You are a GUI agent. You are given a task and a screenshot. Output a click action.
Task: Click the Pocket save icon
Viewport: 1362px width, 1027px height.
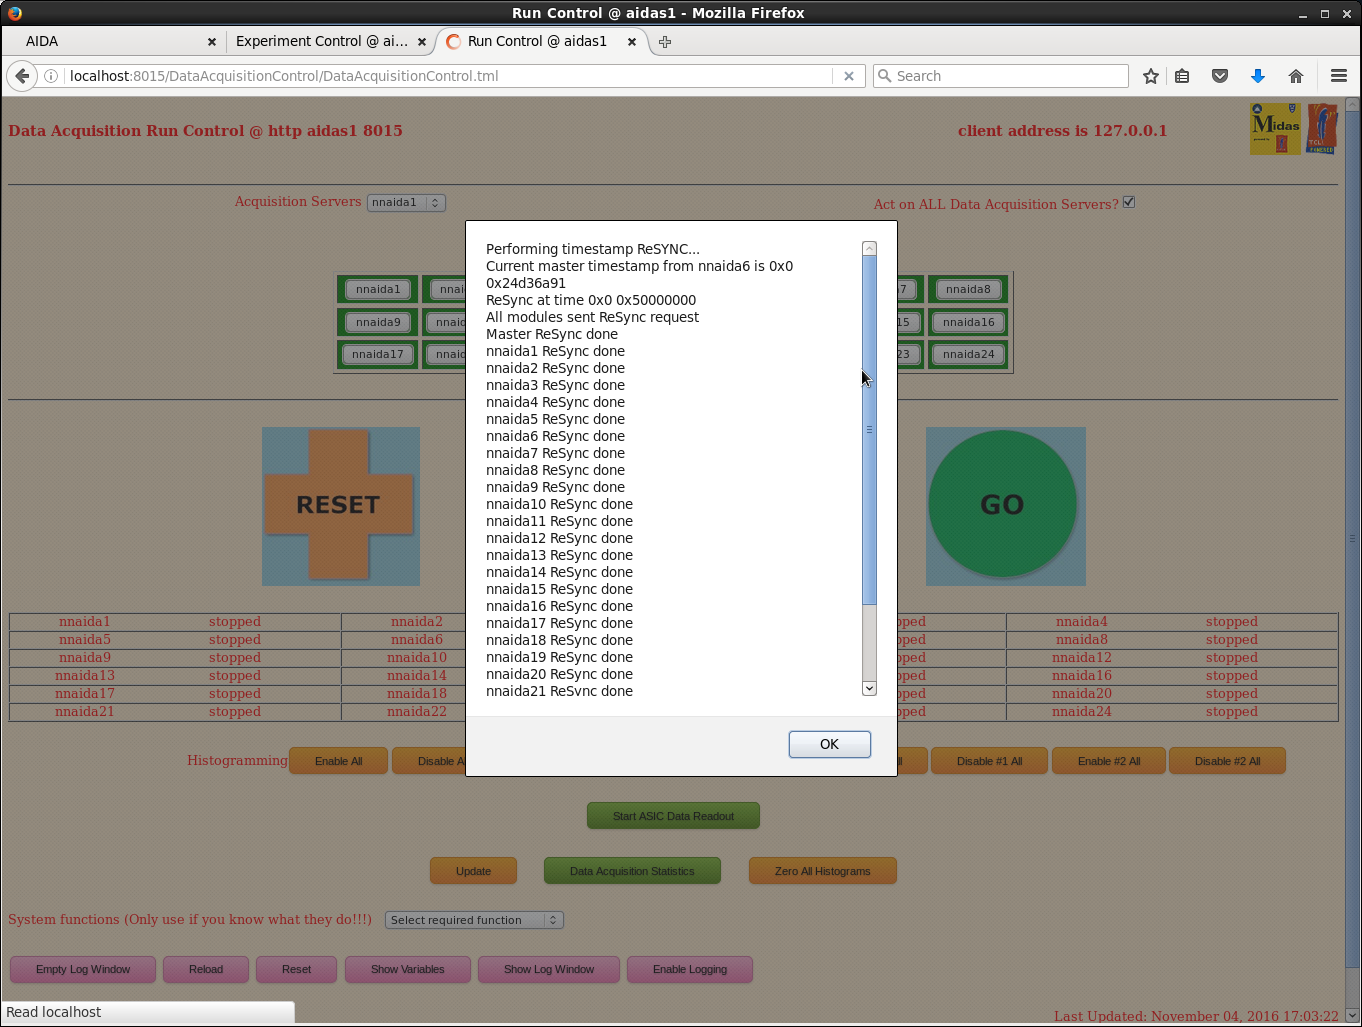1220,76
